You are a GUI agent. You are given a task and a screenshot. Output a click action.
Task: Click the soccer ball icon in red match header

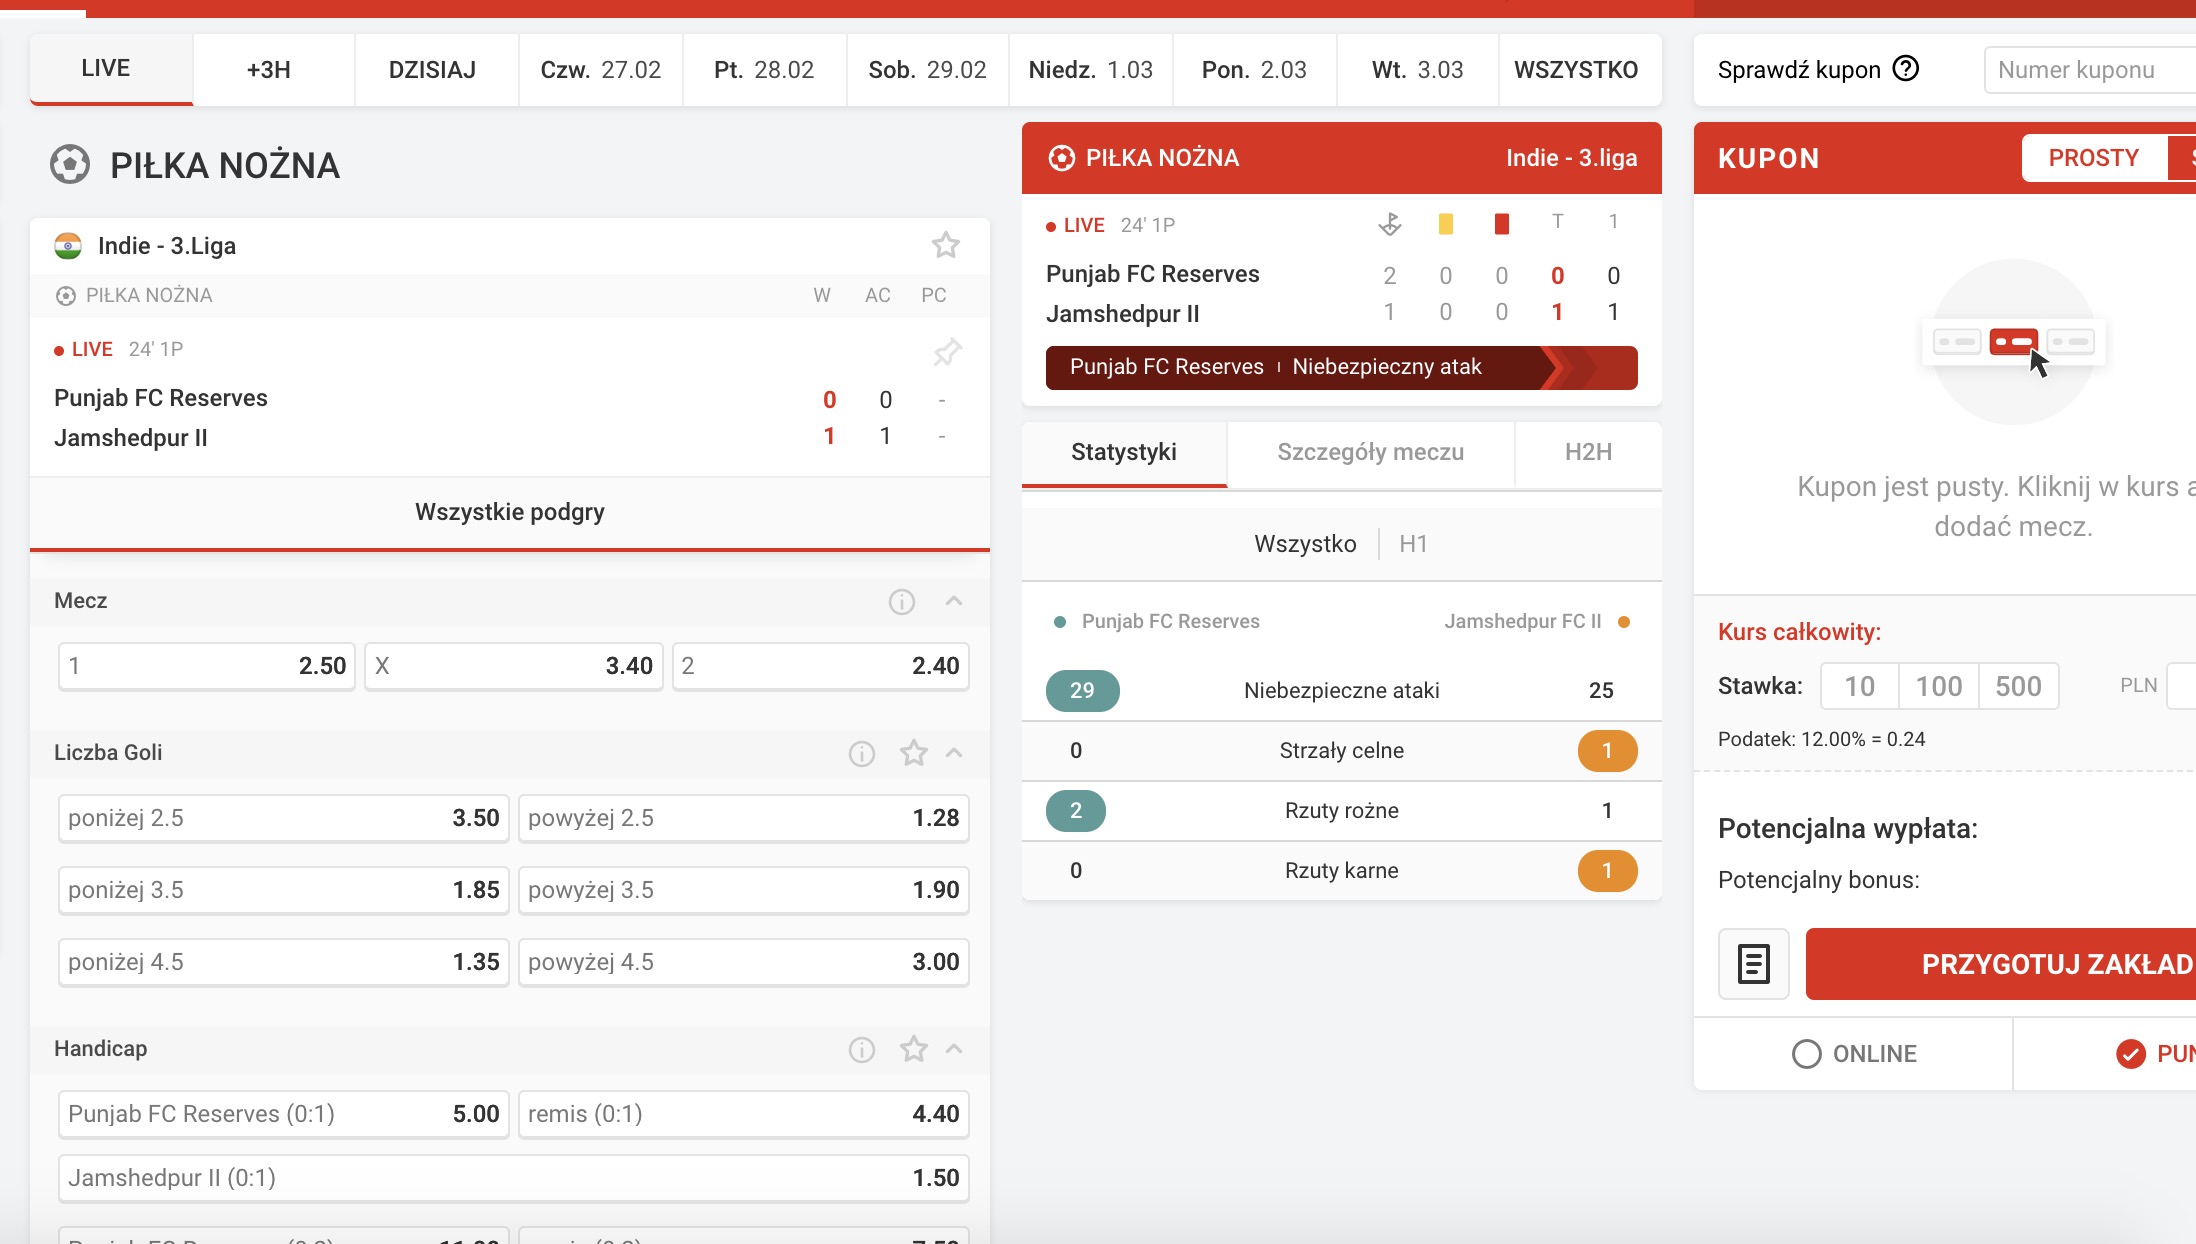click(1061, 158)
